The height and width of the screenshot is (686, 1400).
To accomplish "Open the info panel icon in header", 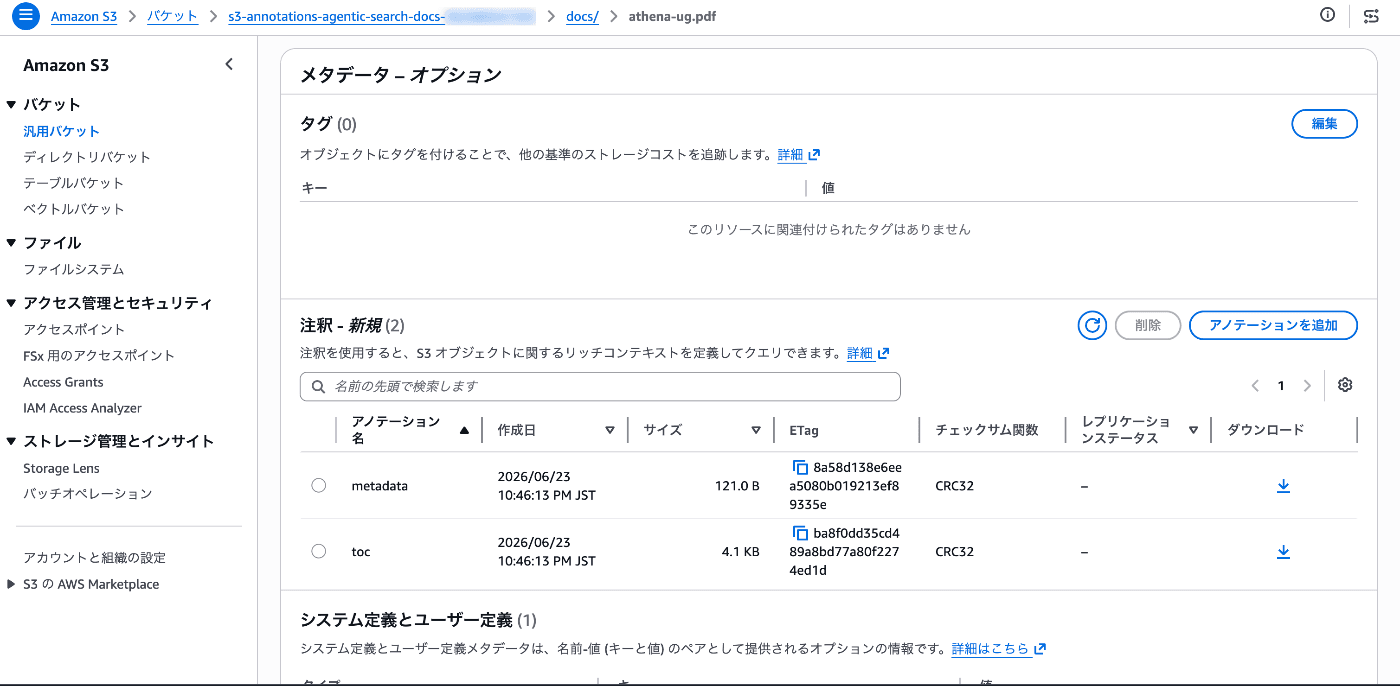I will (1328, 15).
